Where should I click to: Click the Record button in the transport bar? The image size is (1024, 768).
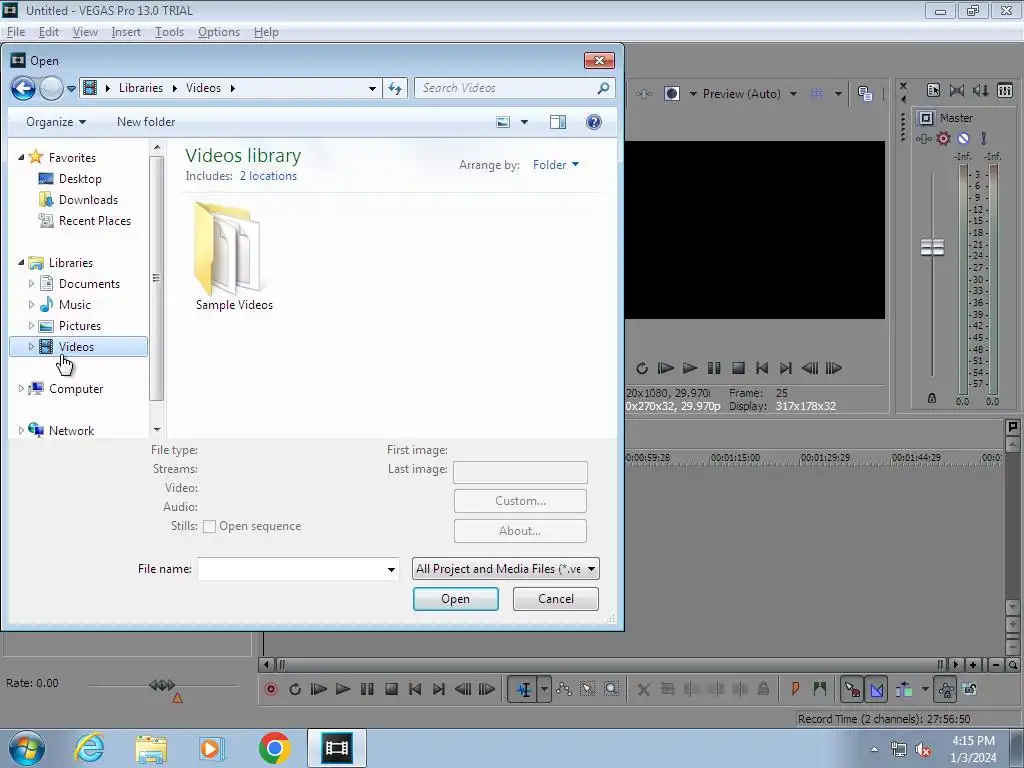[271, 689]
